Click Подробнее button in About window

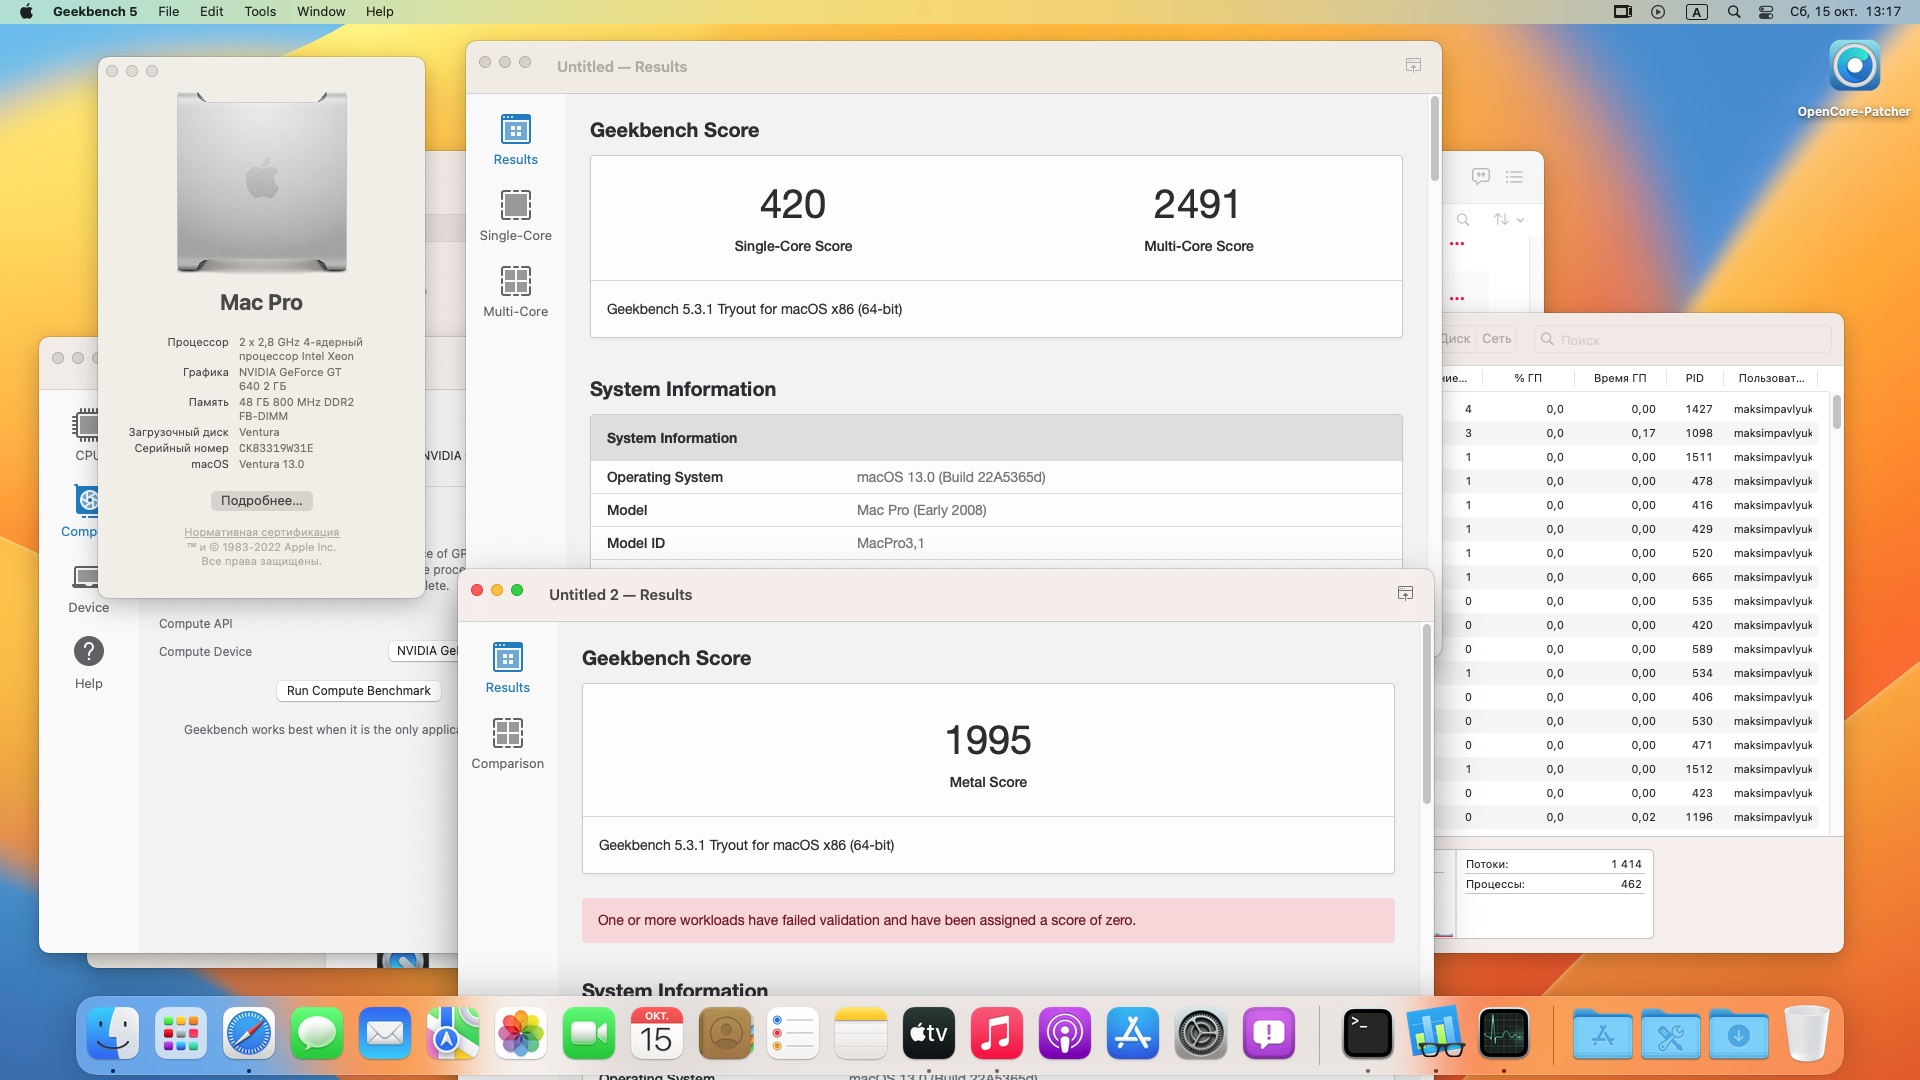tap(261, 501)
